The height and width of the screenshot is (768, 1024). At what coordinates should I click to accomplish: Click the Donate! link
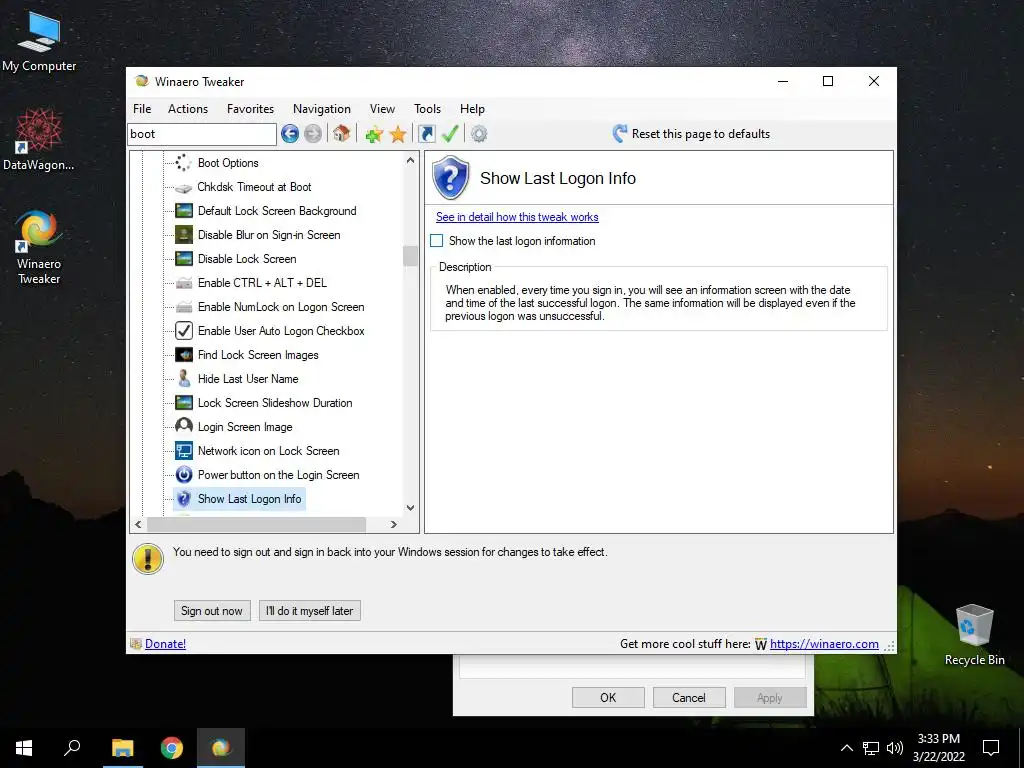[x=165, y=644]
